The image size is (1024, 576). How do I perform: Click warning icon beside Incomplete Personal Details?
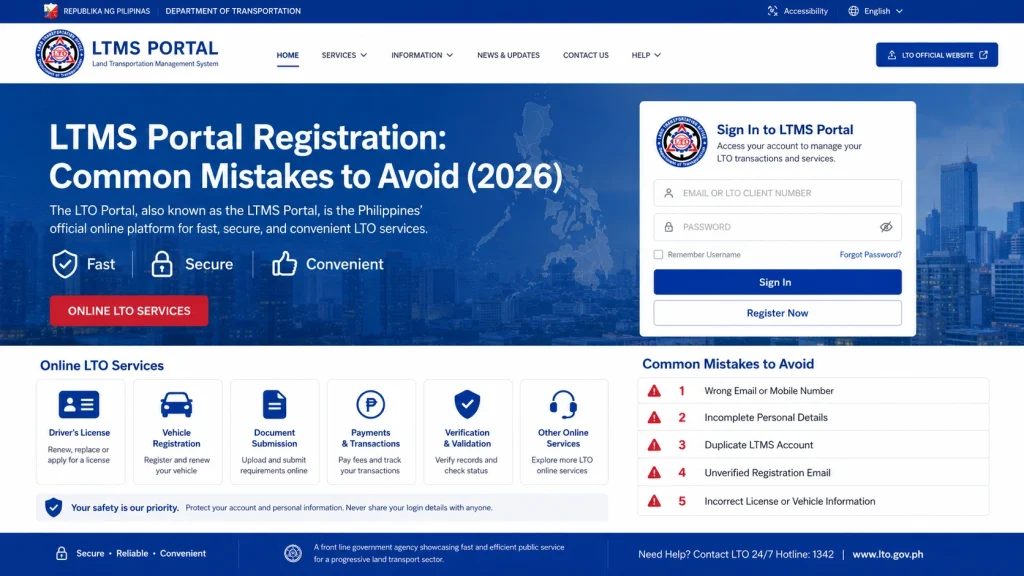pos(654,417)
